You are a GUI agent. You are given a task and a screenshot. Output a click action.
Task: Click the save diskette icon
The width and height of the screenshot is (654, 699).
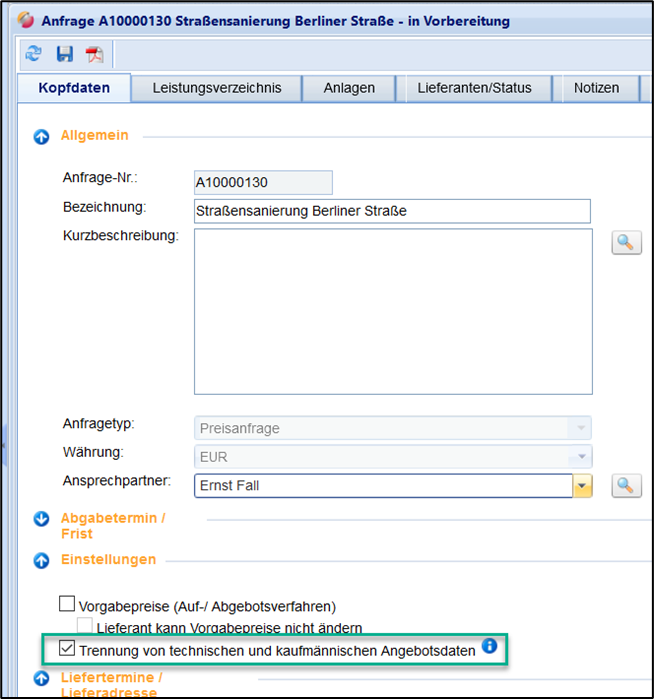coord(65,54)
